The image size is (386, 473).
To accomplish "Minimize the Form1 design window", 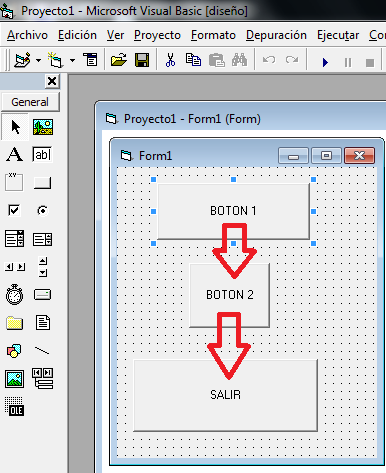I will (x=293, y=156).
